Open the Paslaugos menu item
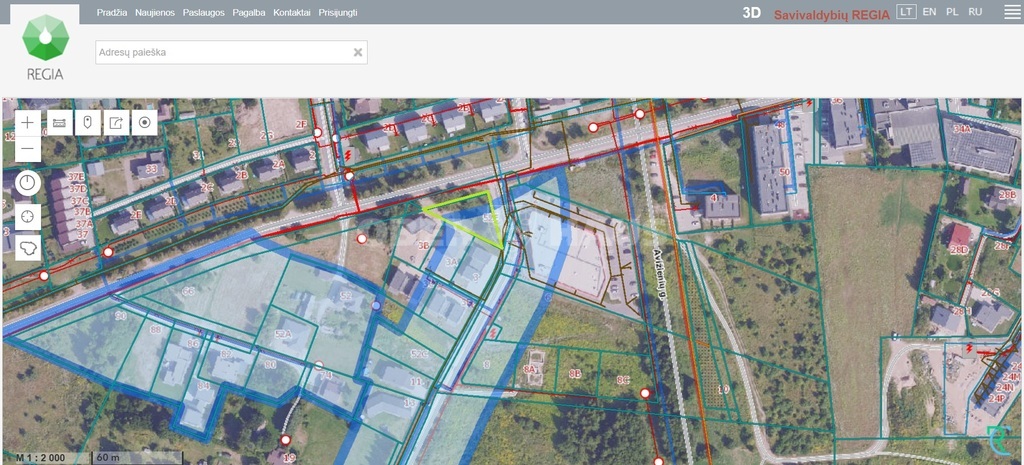The image size is (1024, 465). tap(204, 12)
